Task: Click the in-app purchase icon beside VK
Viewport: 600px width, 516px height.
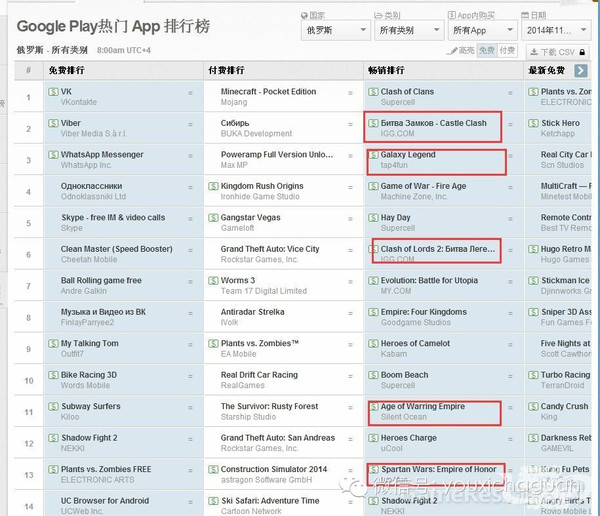Action: click(x=53, y=92)
